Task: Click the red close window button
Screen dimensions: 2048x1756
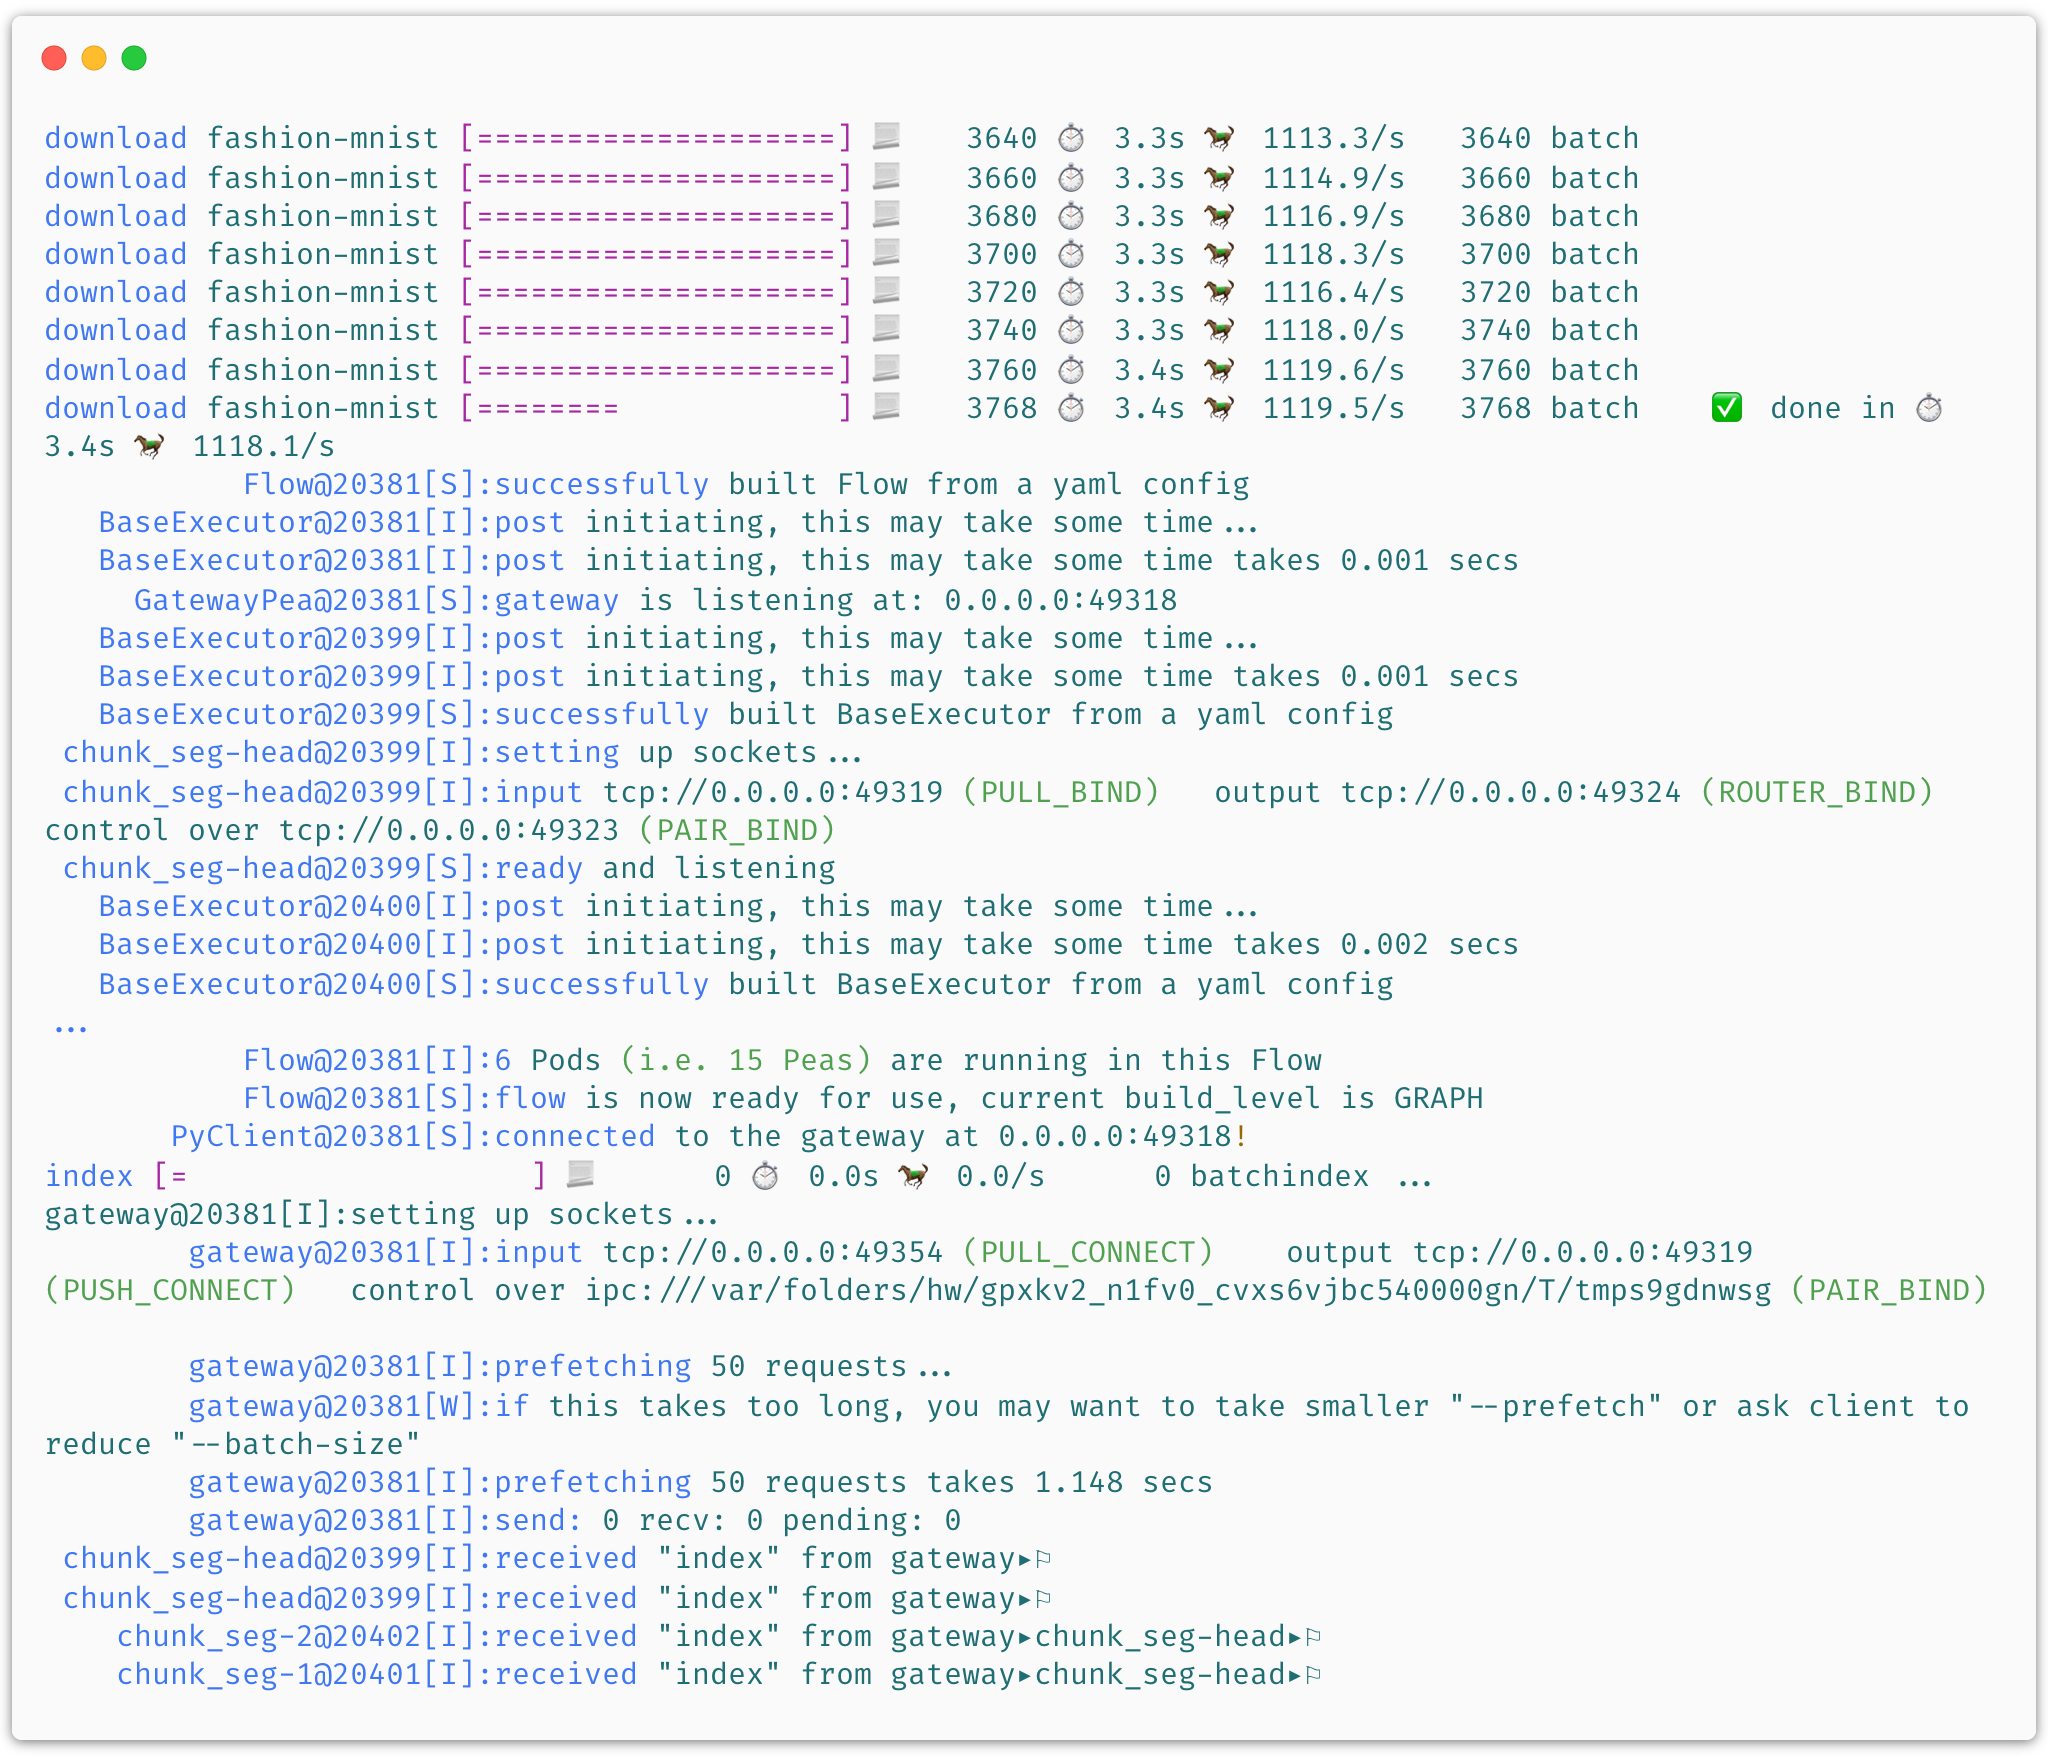Action: [x=54, y=58]
